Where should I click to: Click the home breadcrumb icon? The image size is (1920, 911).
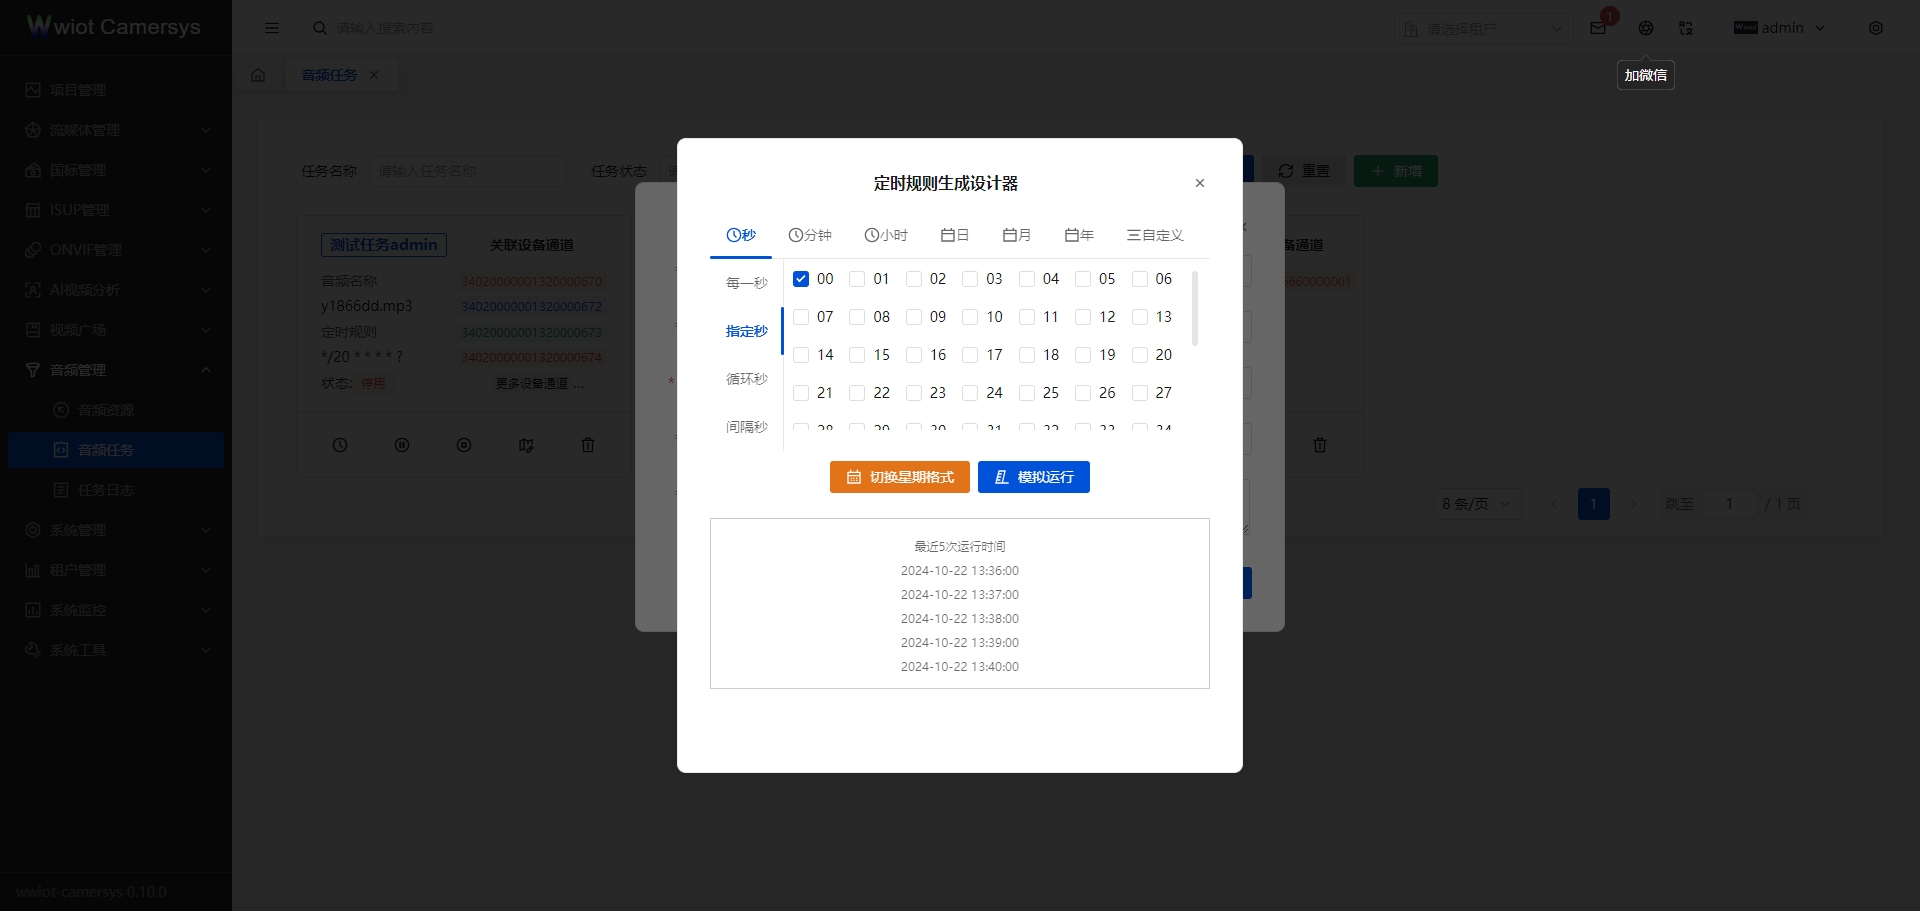258,74
